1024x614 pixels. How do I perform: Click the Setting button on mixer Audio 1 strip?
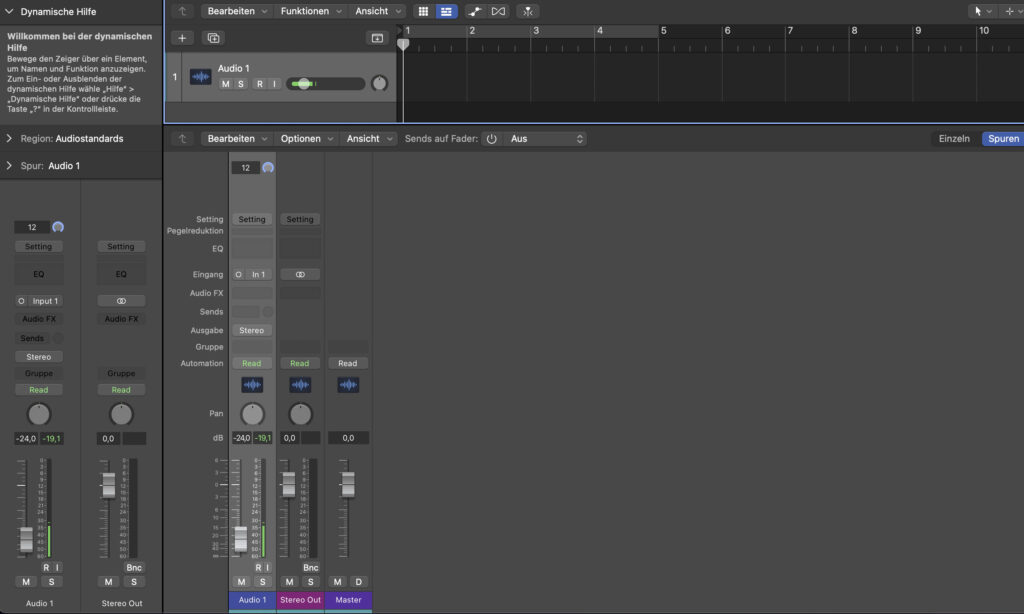[x=252, y=219]
